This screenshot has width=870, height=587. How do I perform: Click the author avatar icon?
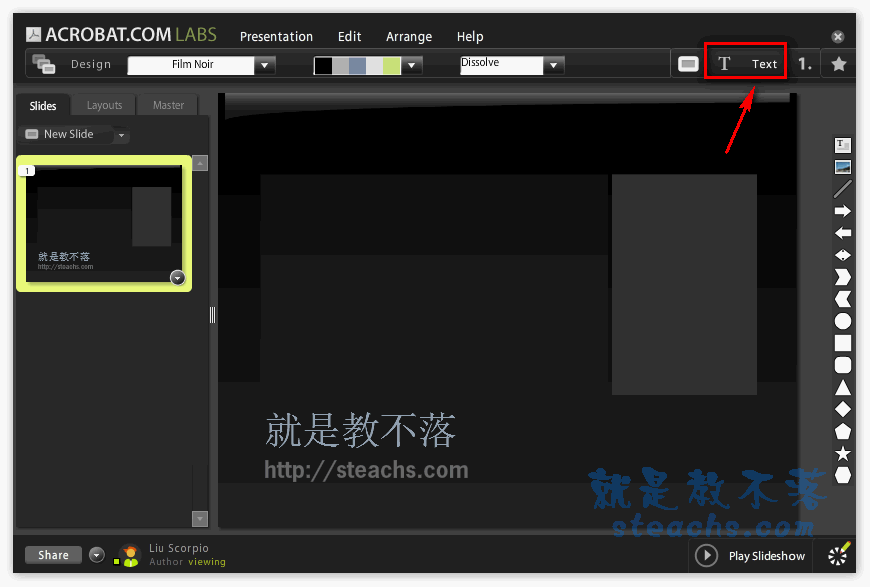coord(130,555)
